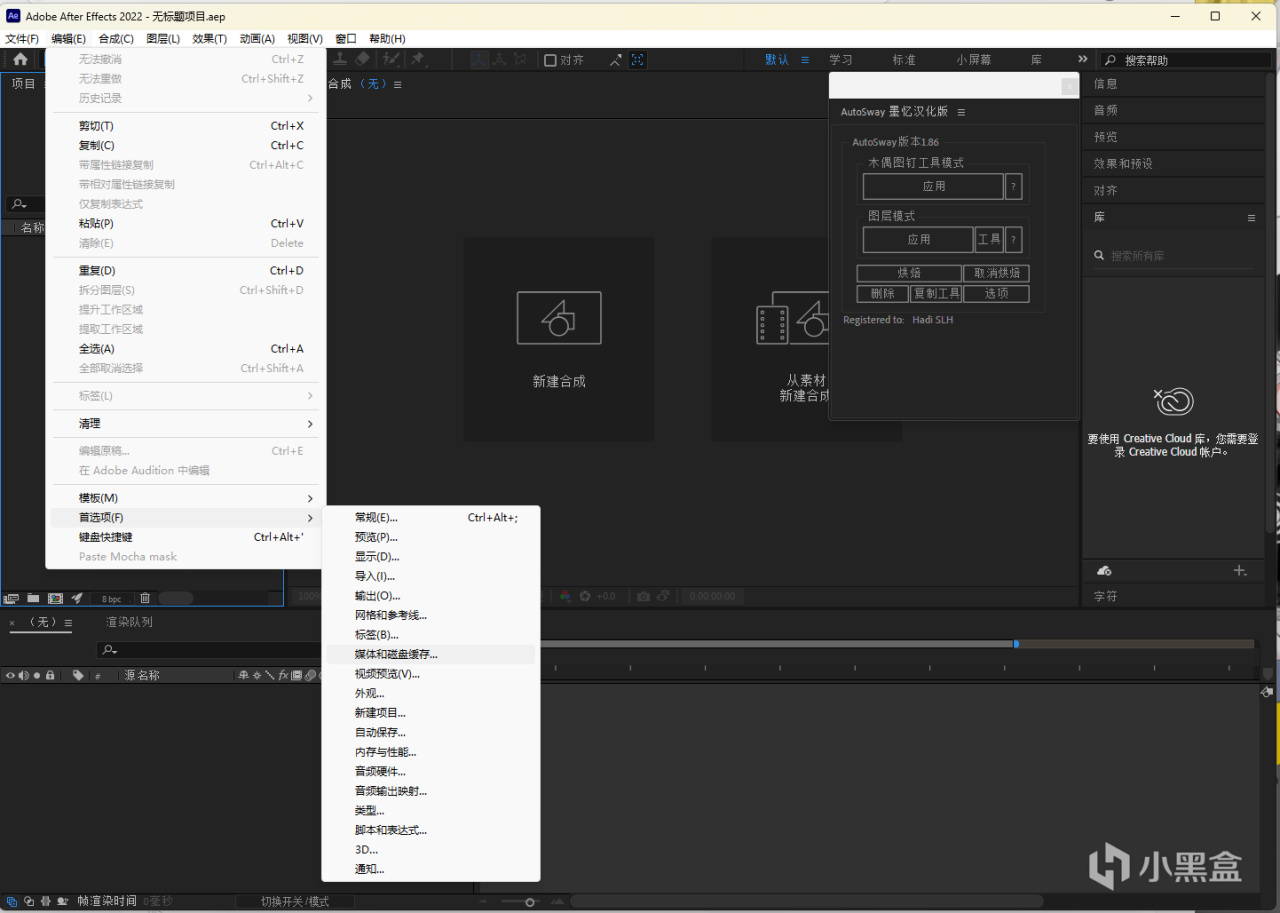Close the floating AutoSway window
The width and height of the screenshot is (1280, 913).
click(x=1068, y=86)
